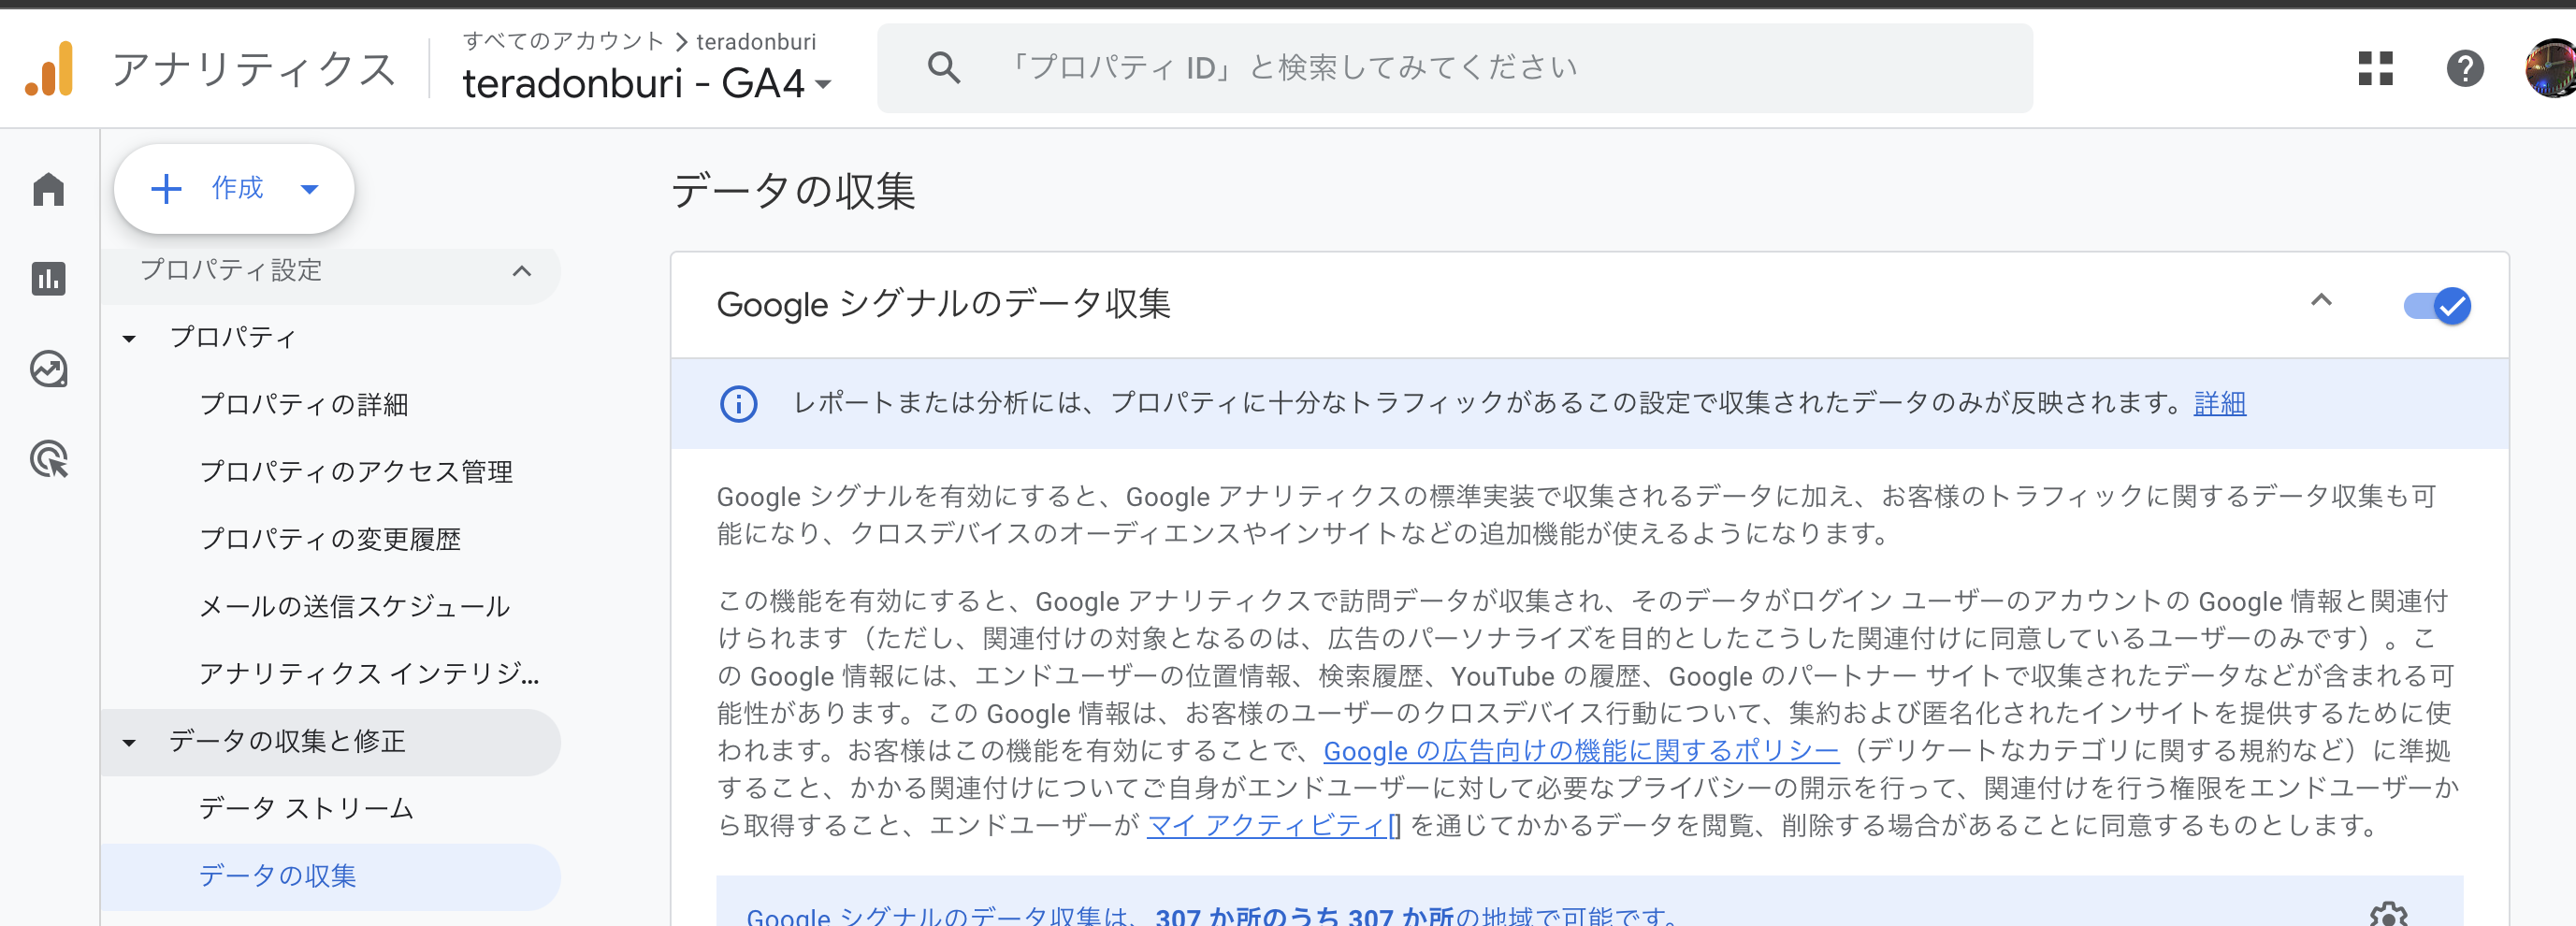Screen dimensions: 2576x926
Task: Open the Google 広告向け機能ポリシー link
Action: click(x=1579, y=751)
